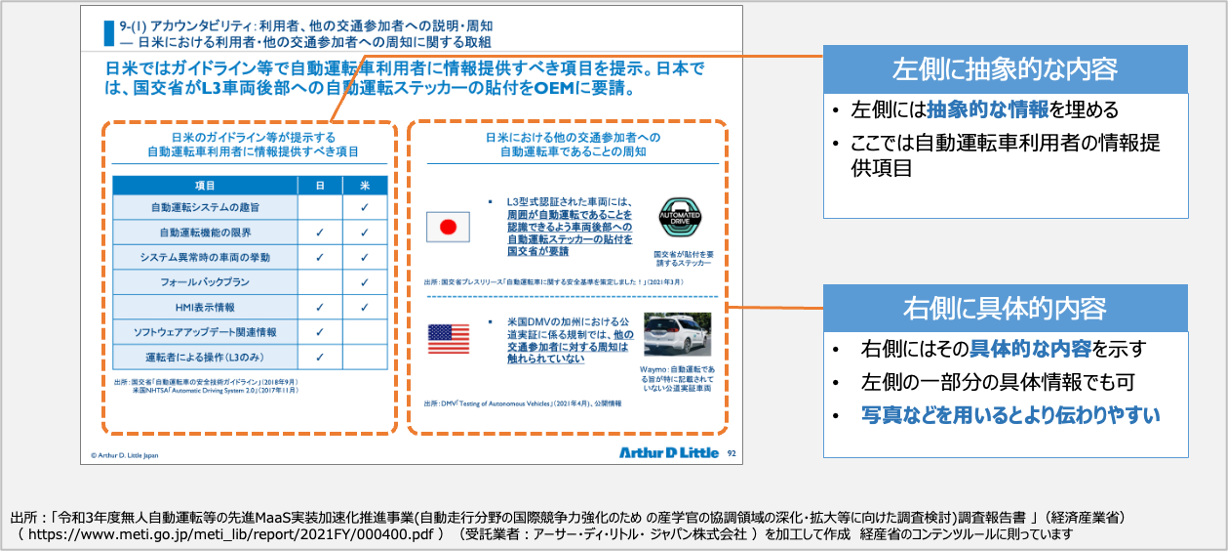Image resolution: width=1228 pixels, height=552 pixels.
Task: Select the 項目 table header cell
Action: coord(204,185)
